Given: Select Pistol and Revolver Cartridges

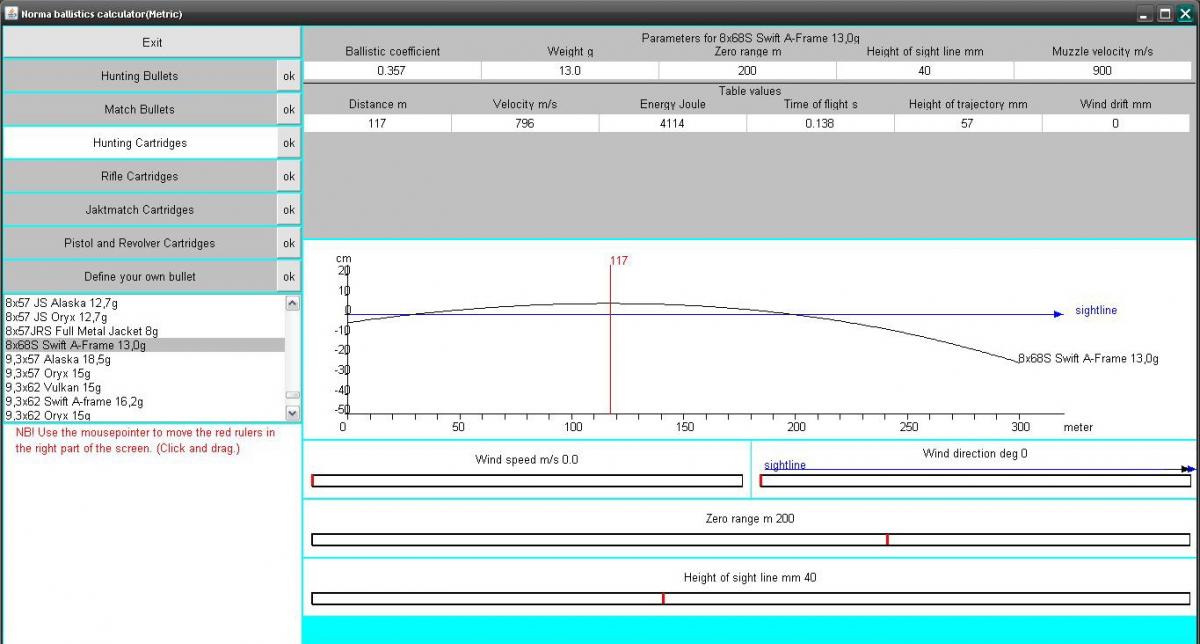Looking at the screenshot, I should click(x=139, y=243).
